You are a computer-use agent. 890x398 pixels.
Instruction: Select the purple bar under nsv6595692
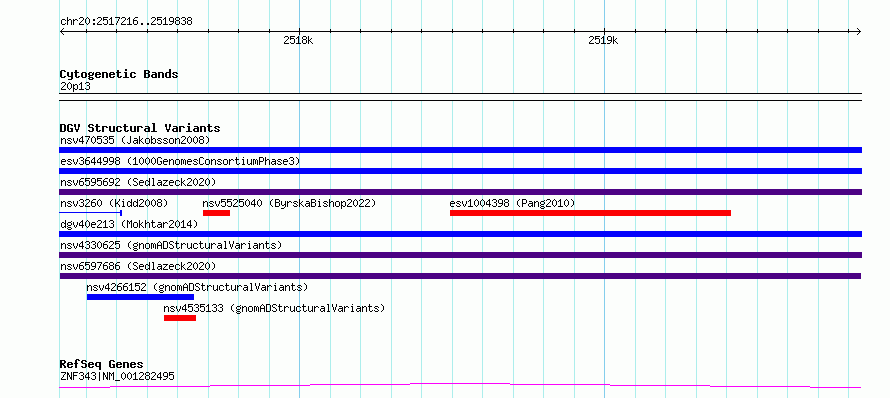460,192
